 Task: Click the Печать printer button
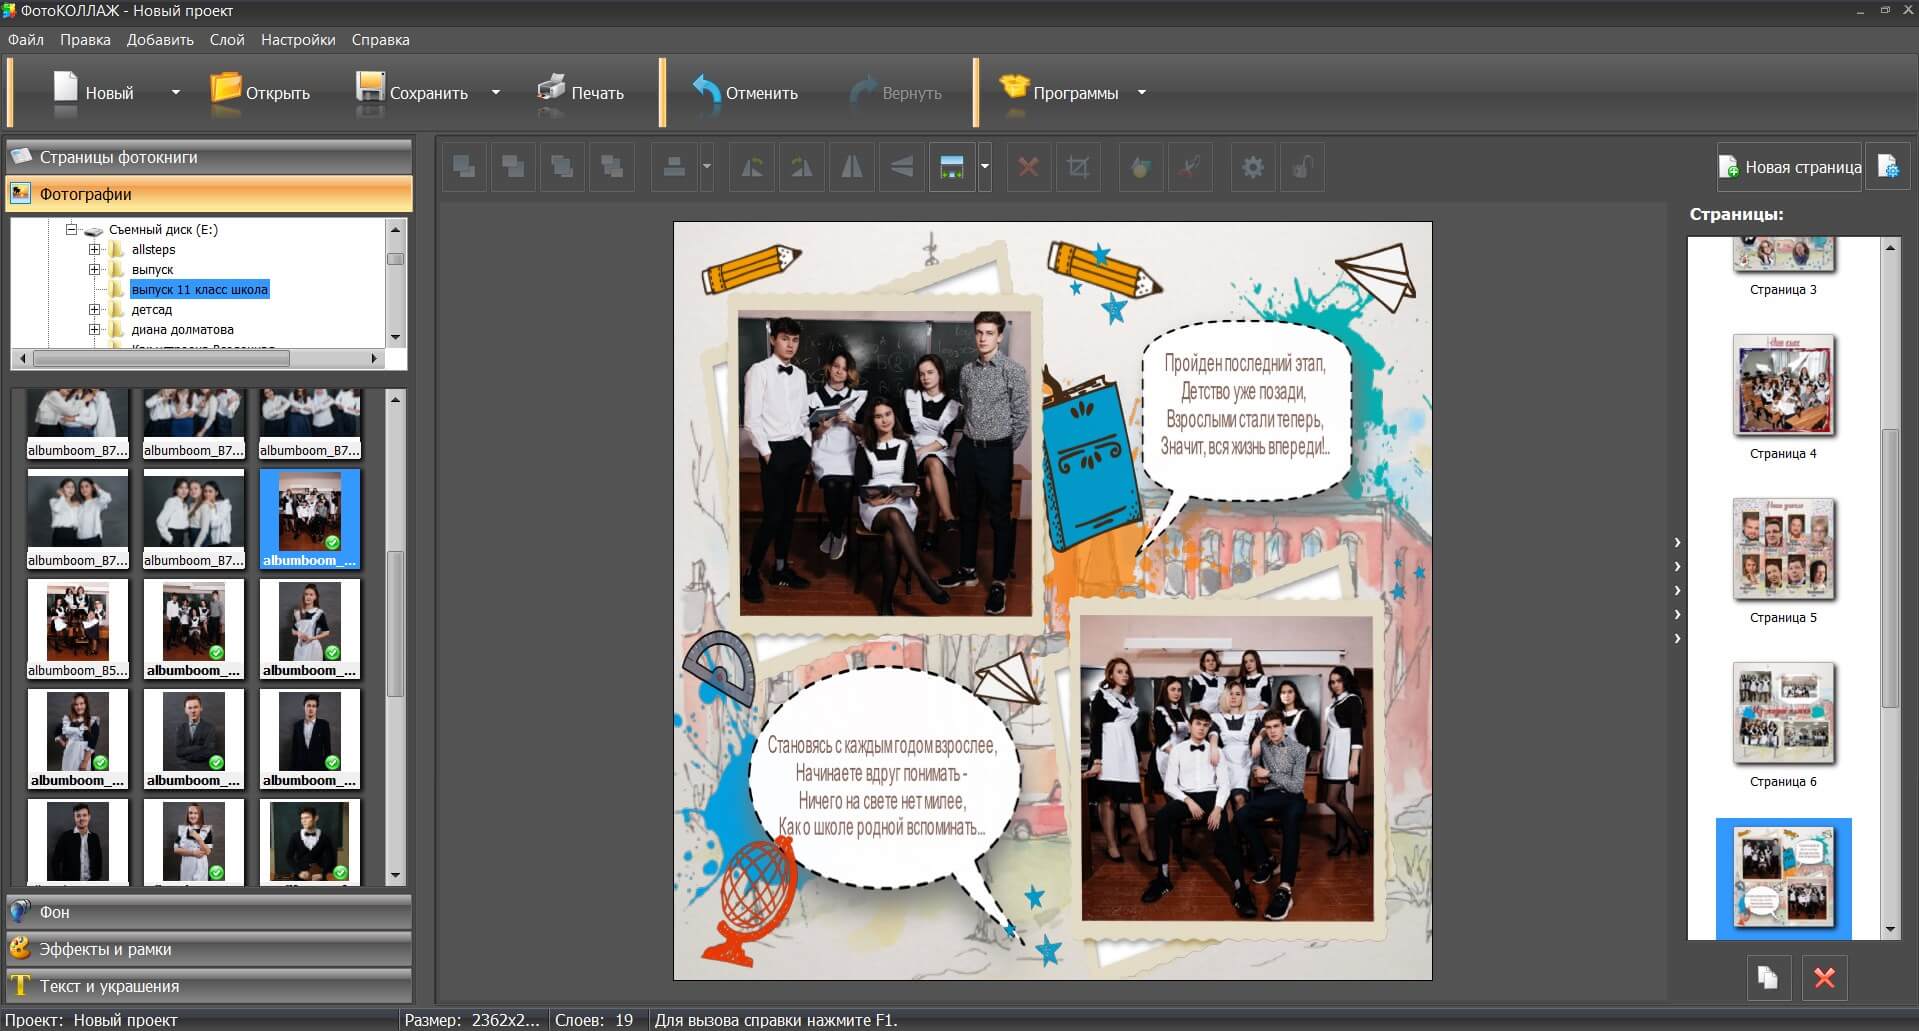pyautogui.click(x=581, y=92)
